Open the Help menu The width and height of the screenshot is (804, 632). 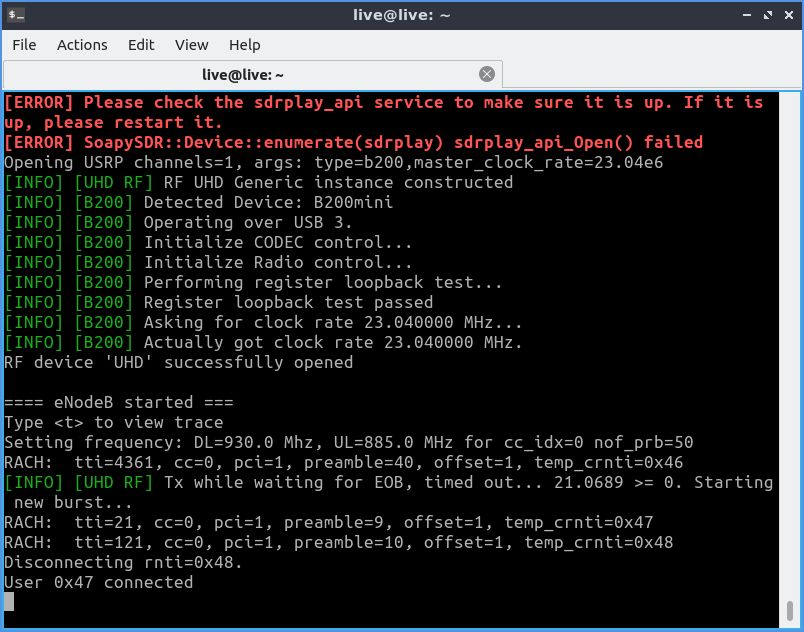point(244,45)
